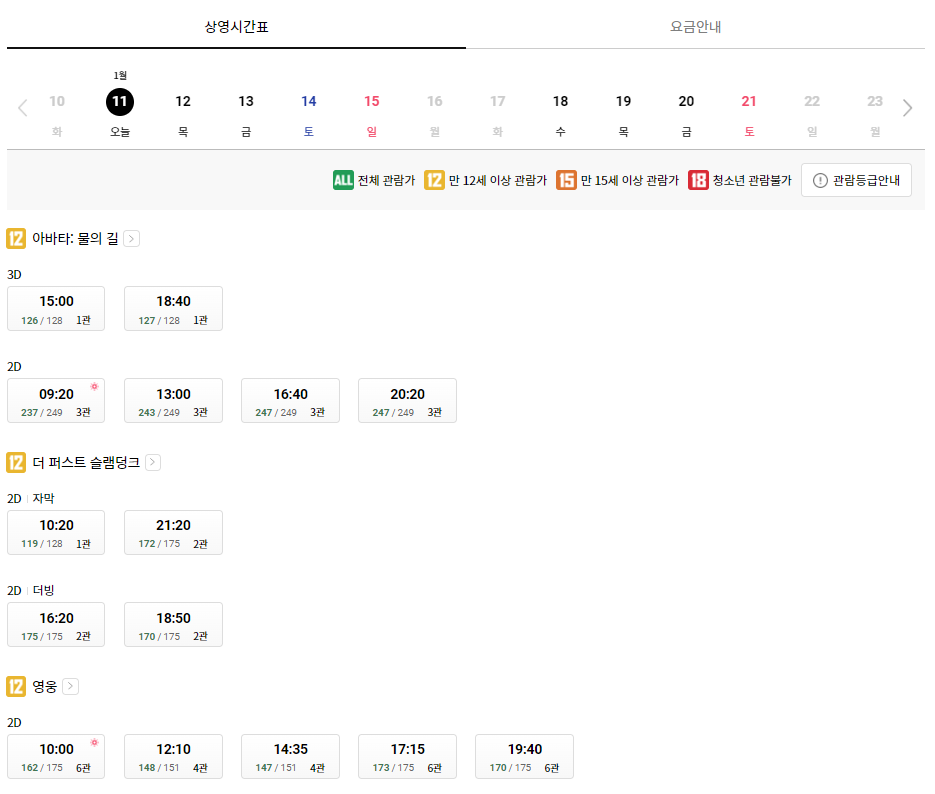The width and height of the screenshot is (935, 794).
Task: Expand the 영웅 movie detail chevron
Action: (69, 686)
